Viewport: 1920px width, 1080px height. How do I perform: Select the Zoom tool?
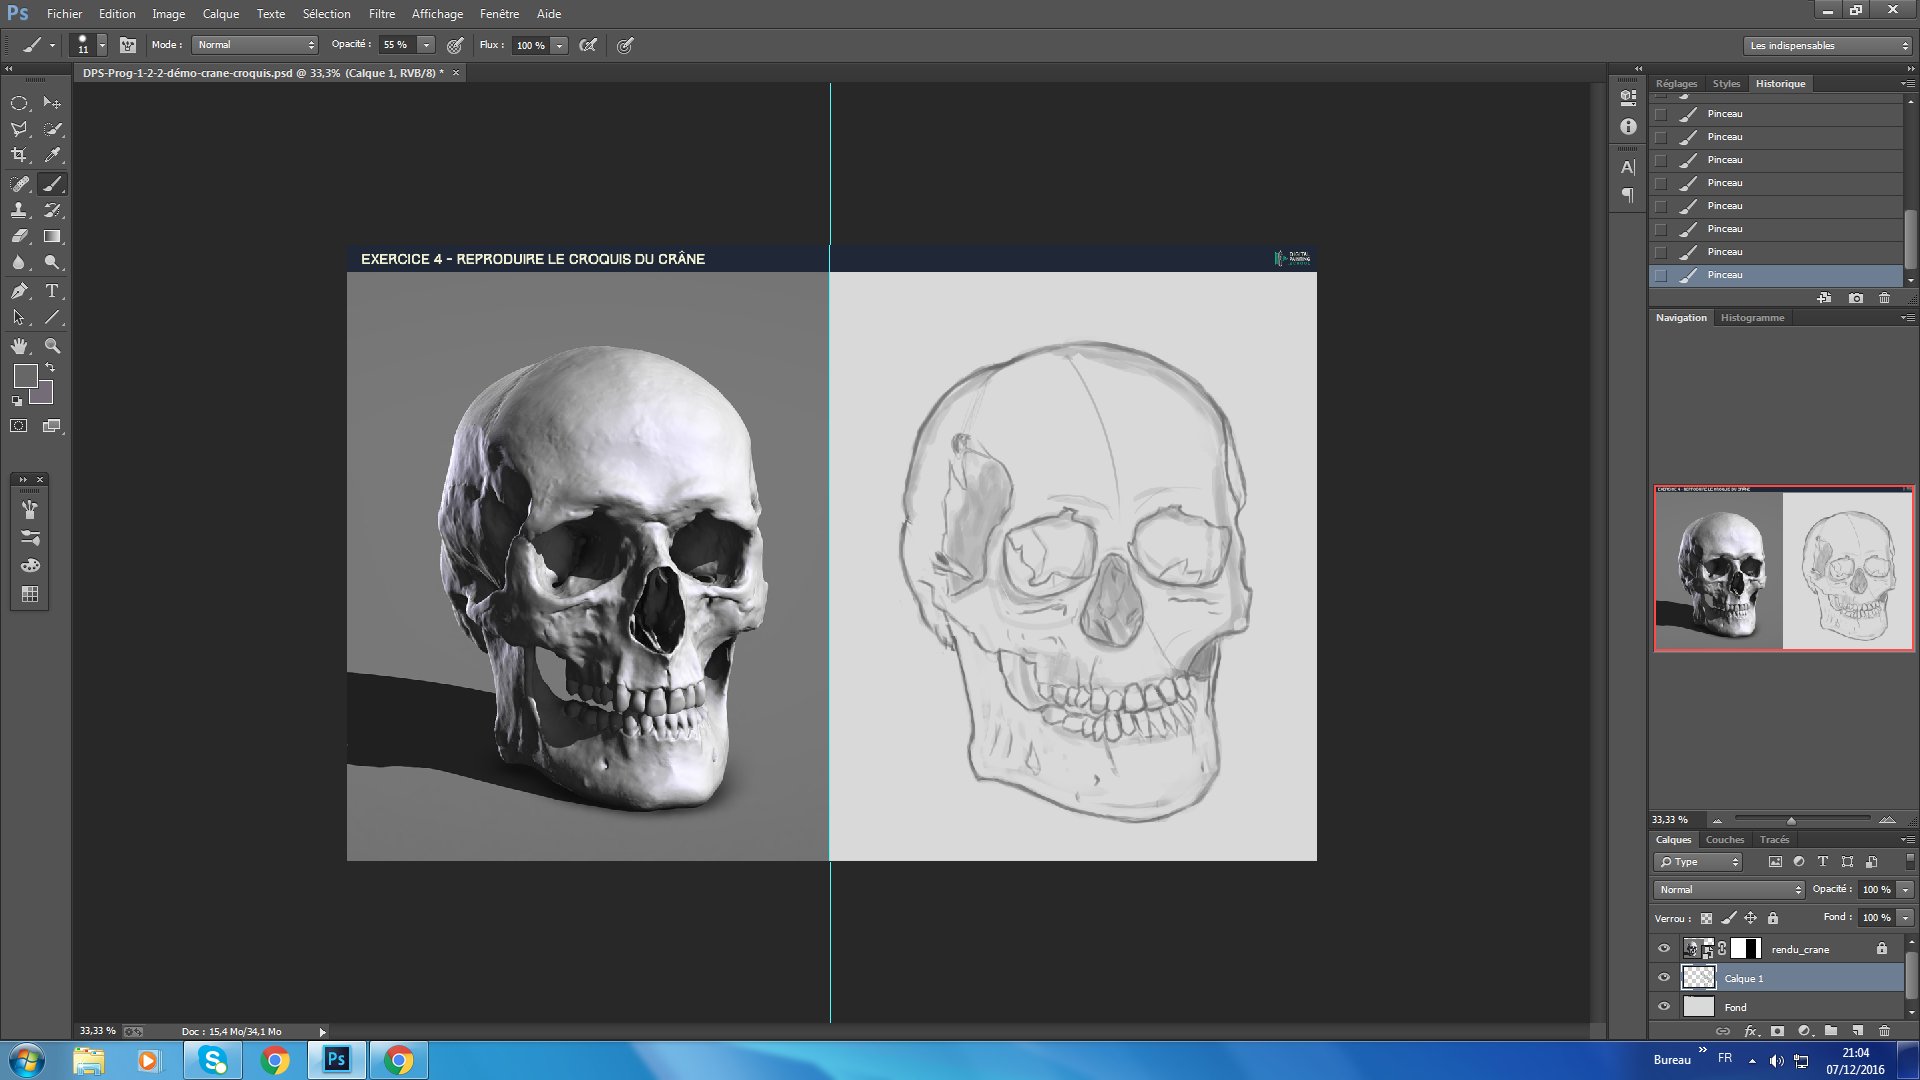coord(53,346)
